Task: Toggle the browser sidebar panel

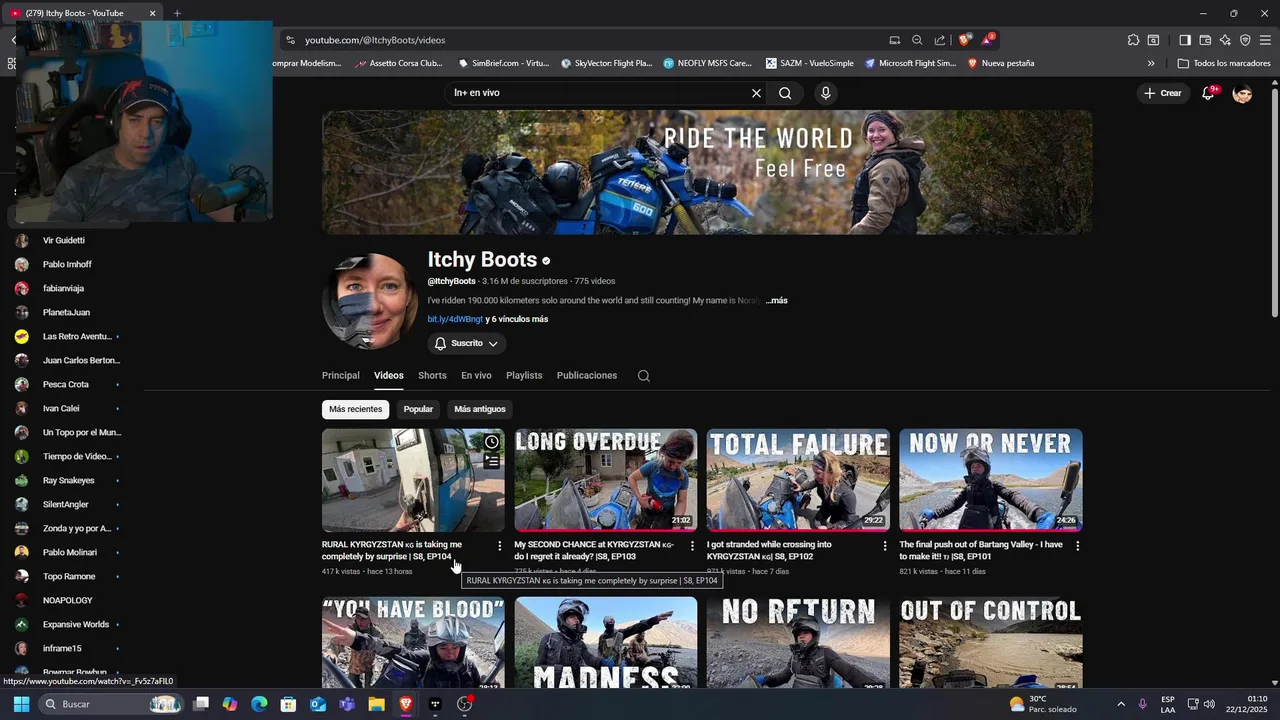Action: tap(1185, 40)
